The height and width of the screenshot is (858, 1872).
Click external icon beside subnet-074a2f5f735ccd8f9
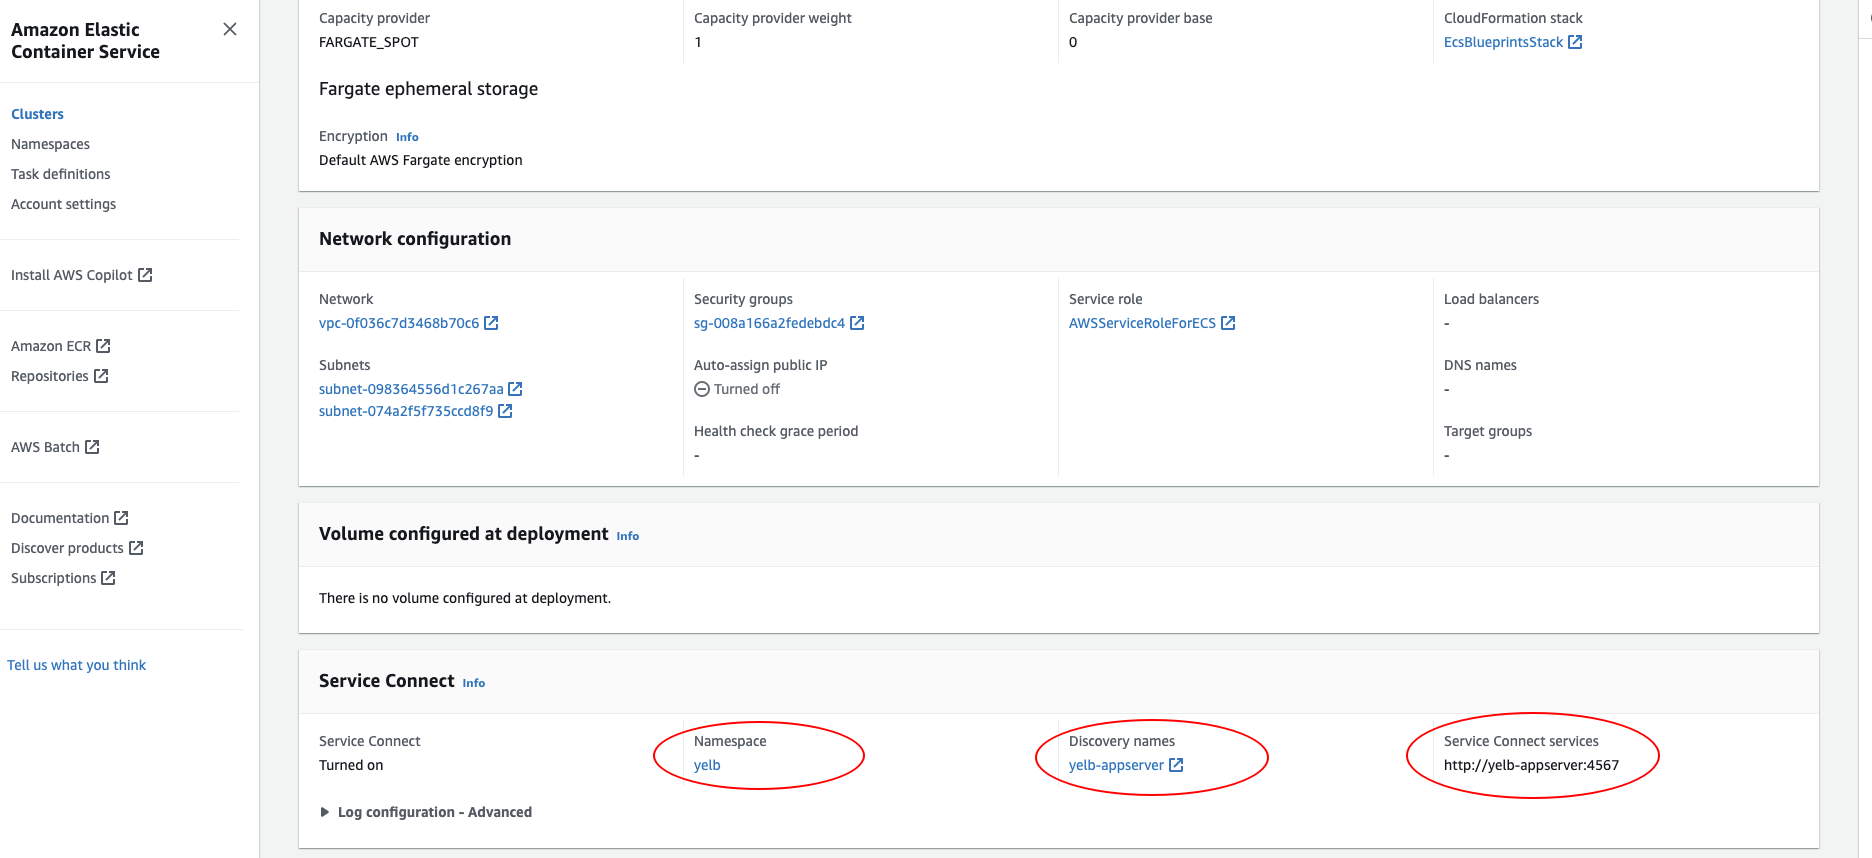[505, 410]
